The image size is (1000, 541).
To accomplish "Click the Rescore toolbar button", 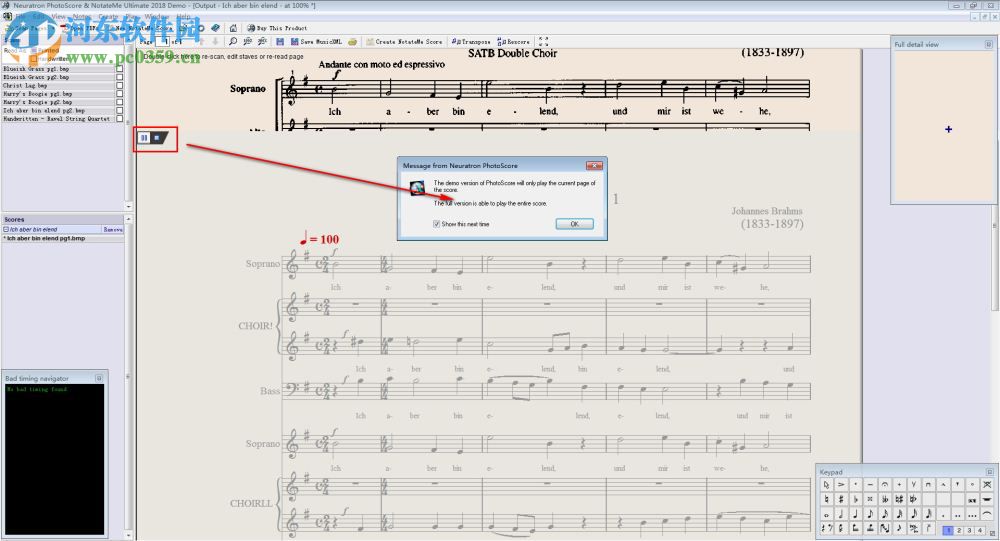I will [513, 41].
